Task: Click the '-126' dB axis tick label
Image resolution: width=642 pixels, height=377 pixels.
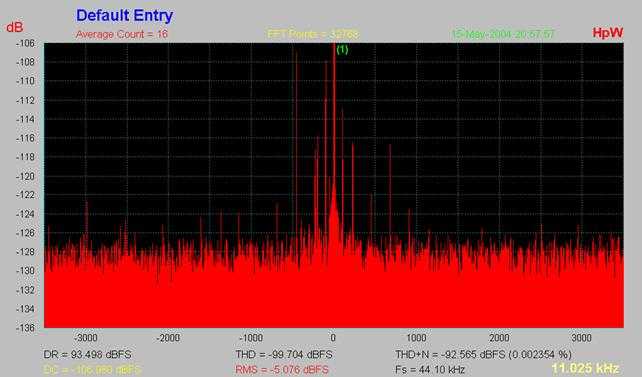Action: [x=25, y=233]
